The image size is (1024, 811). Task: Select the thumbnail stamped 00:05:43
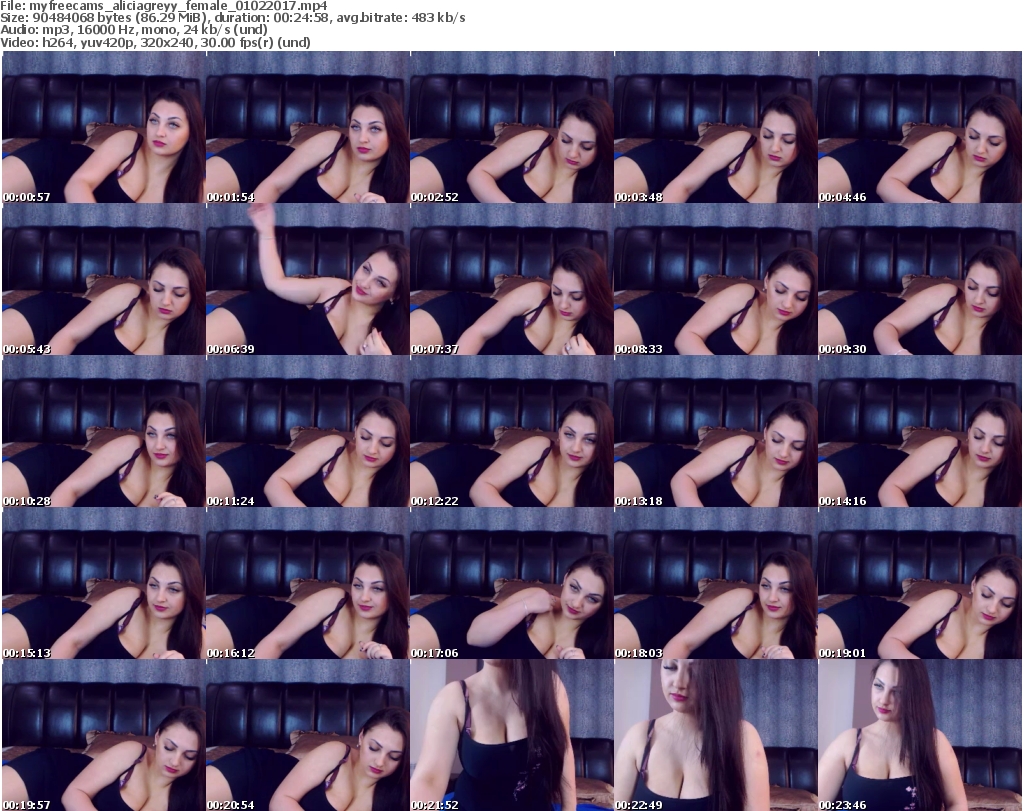pos(104,279)
